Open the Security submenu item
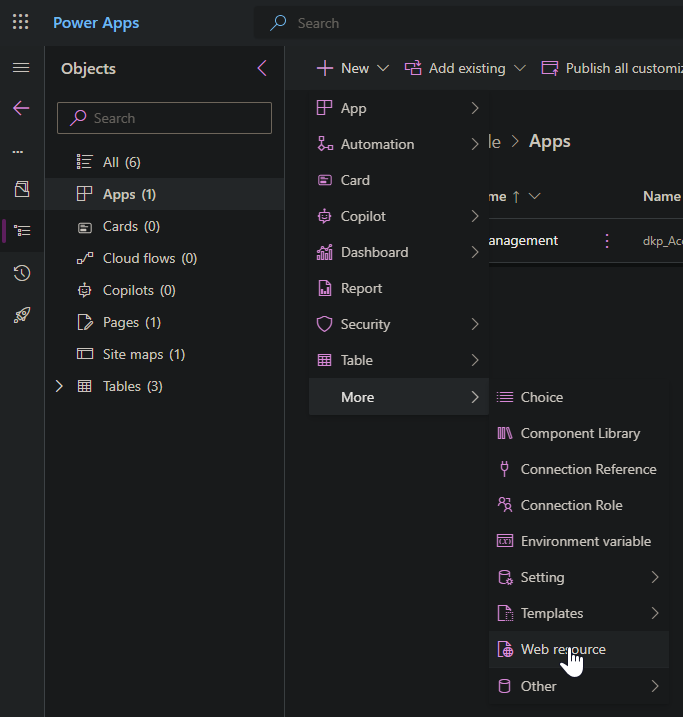The width and height of the screenshot is (683, 717). (x=399, y=324)
